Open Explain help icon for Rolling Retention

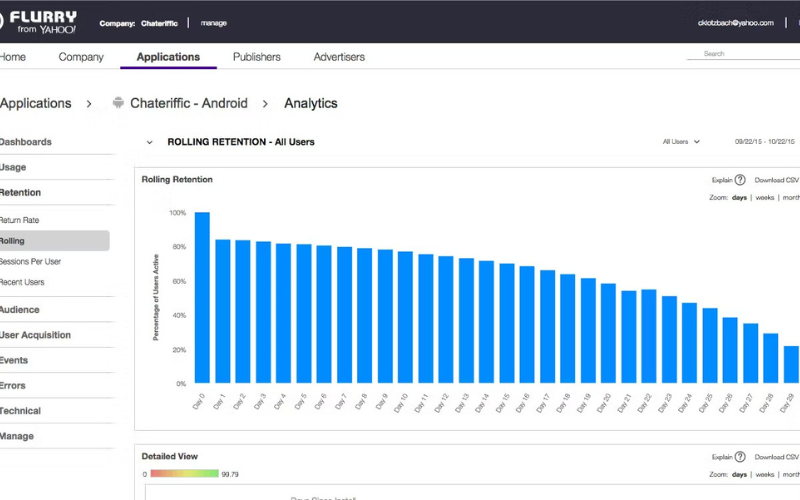pos(740,180)
